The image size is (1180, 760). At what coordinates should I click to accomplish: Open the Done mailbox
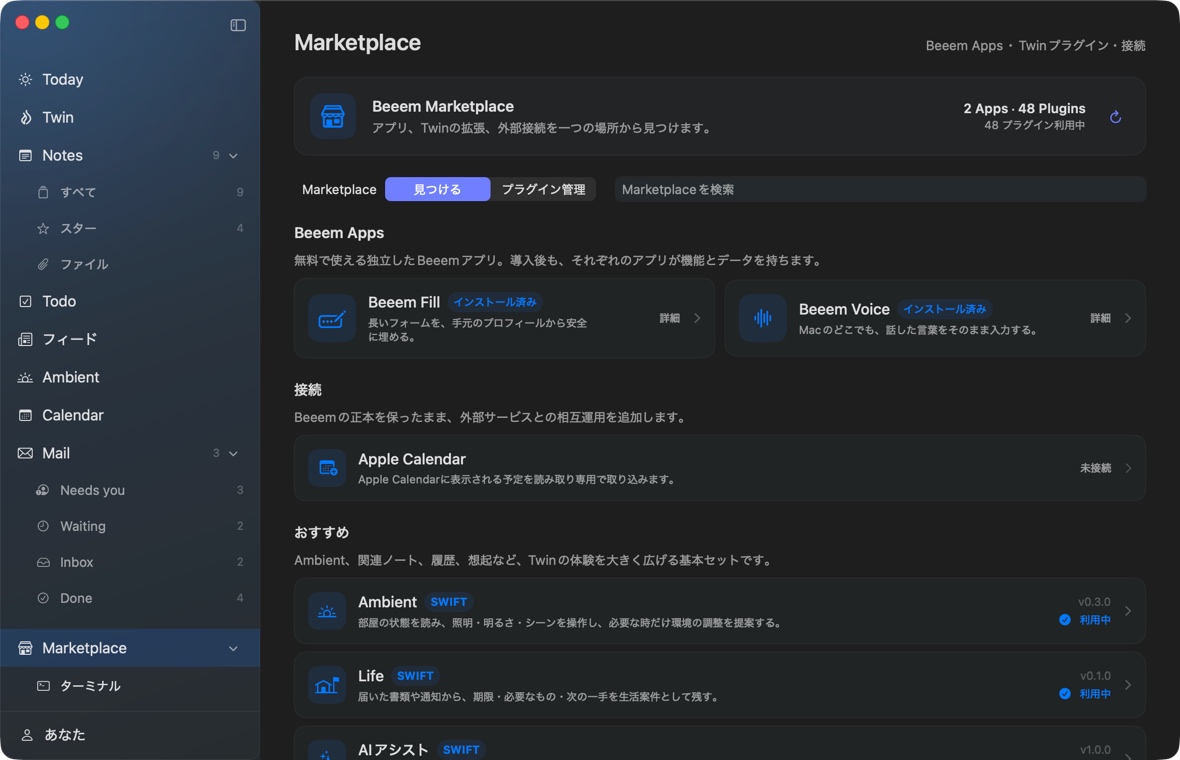point(130,598)
